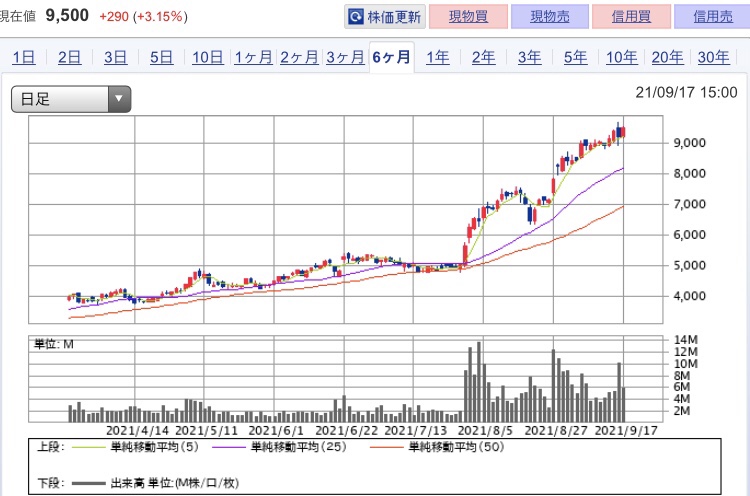
Task: Click the dropdown arrow beside 日足
Action: tap(119, 99)
